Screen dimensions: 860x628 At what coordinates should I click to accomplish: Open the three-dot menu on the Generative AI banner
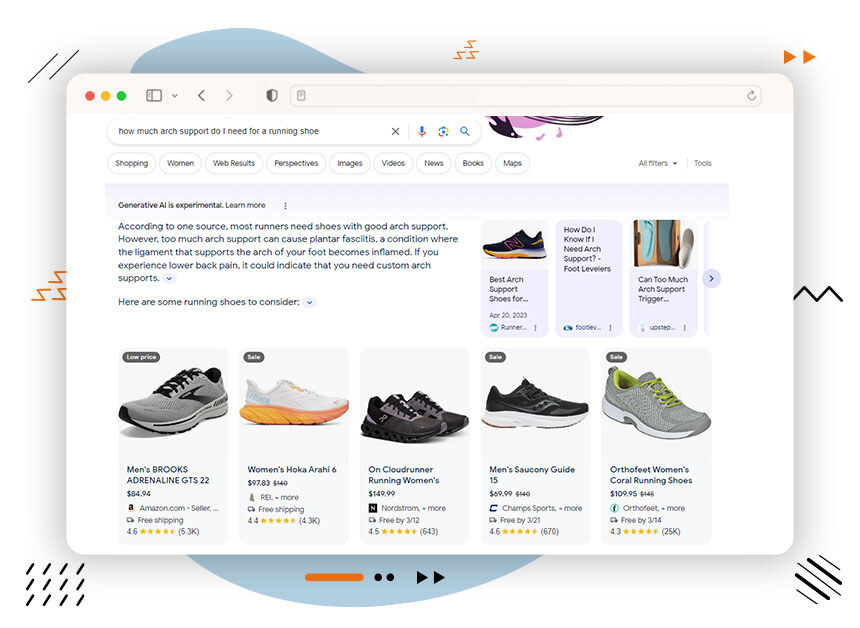[x=283, y=203]
